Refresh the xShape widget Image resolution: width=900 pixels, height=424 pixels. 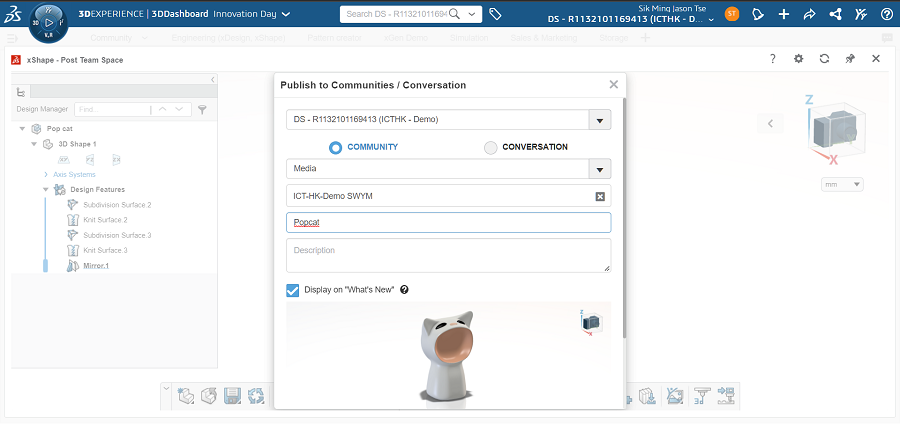[x=824, y=59]
